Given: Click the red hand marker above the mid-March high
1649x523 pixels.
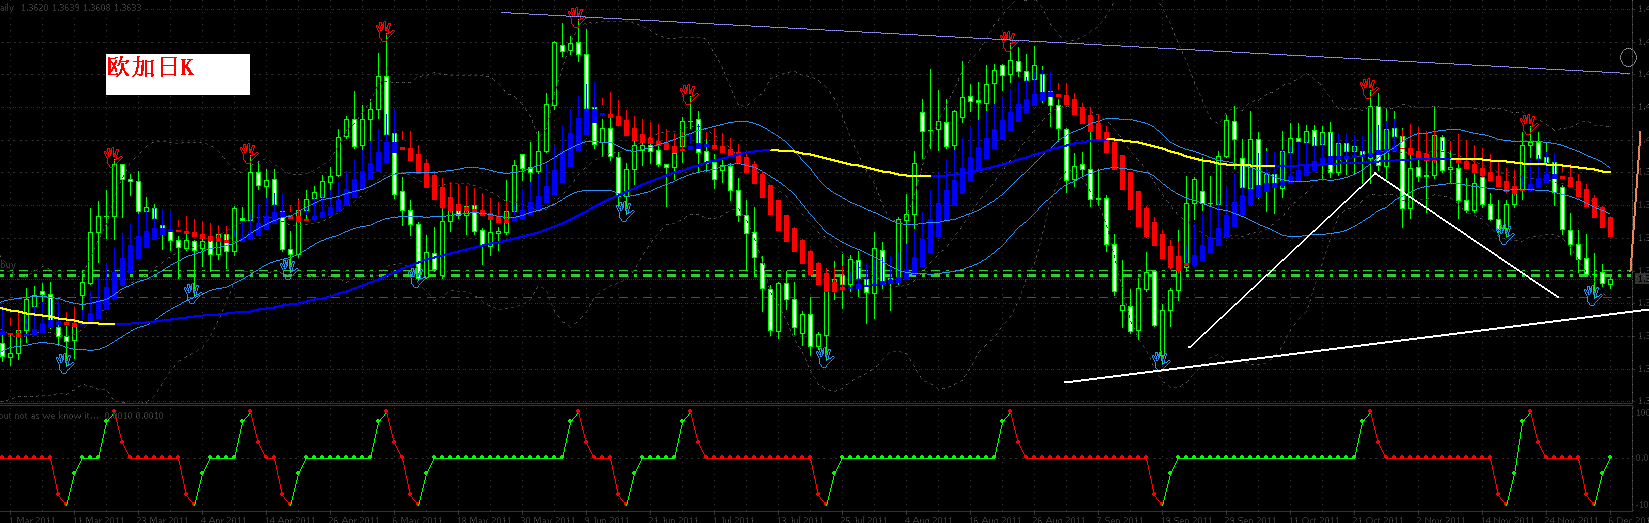Looking at the screenshot, I should pyautogui.click(x=113, y=155).
